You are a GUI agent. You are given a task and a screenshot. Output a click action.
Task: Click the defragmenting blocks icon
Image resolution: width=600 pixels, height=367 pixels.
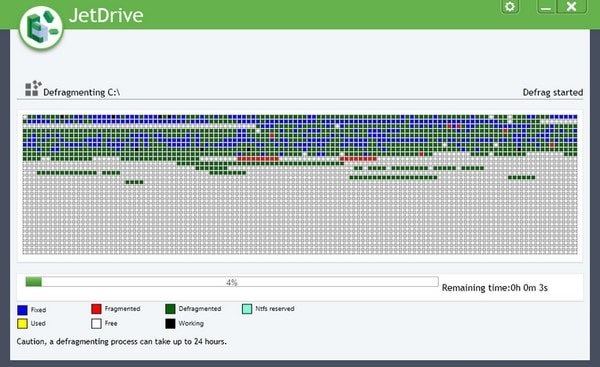click(33, 88)
